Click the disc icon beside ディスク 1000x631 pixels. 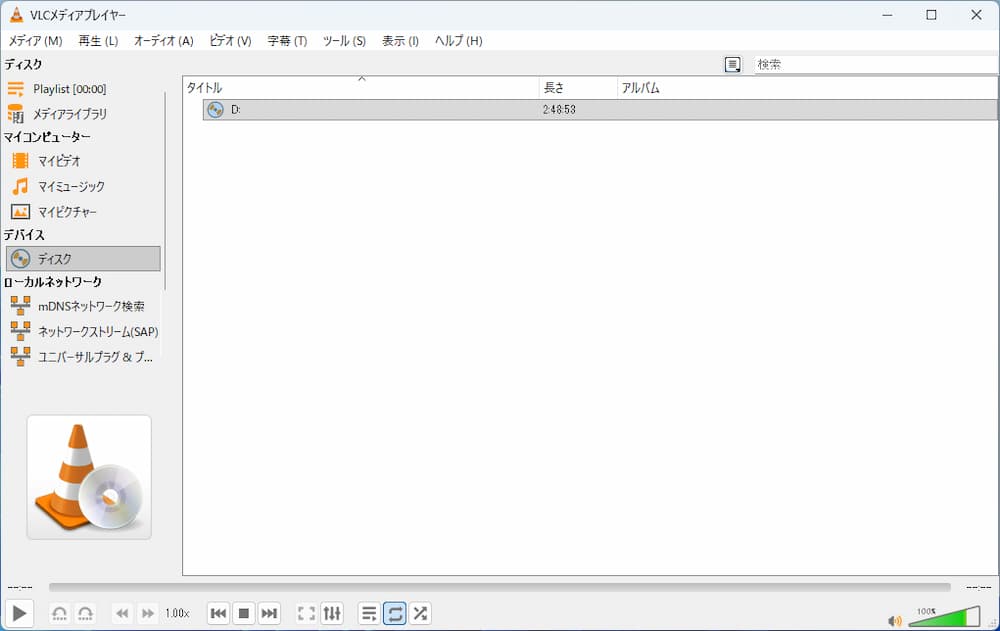pos(20,258)
